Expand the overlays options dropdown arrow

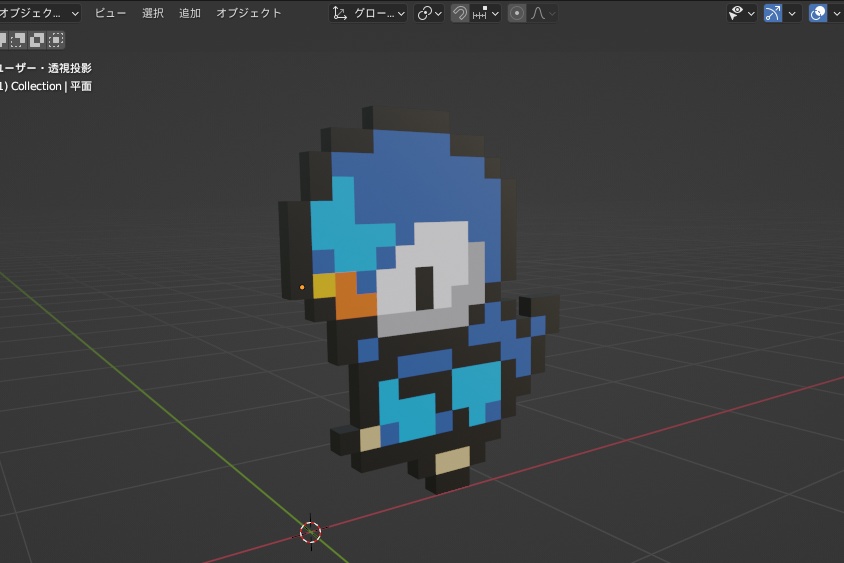tap(836, 13)
